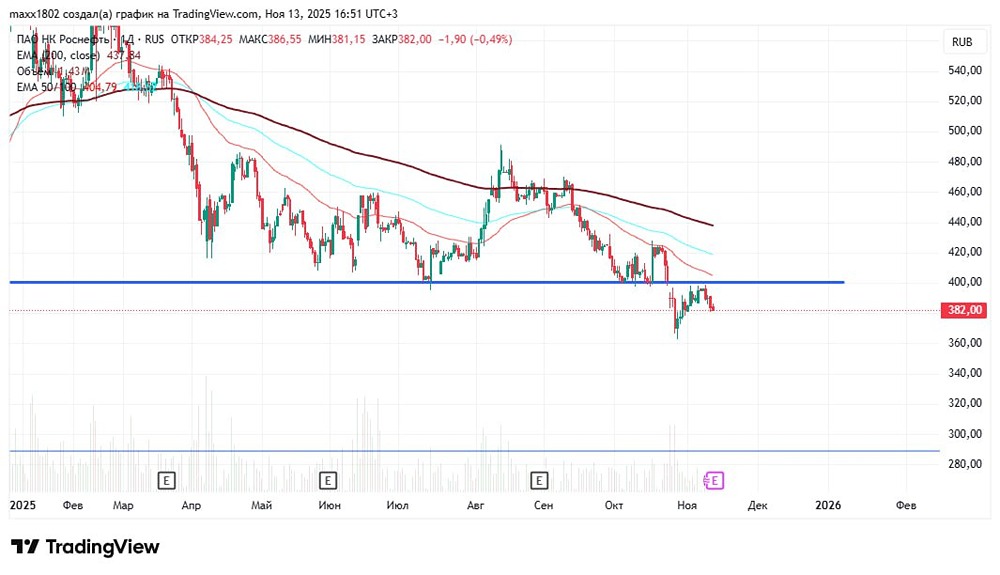The image size is (1000, 575).
Task: Click the Мар label on time axis
Action: coord(123,505)
